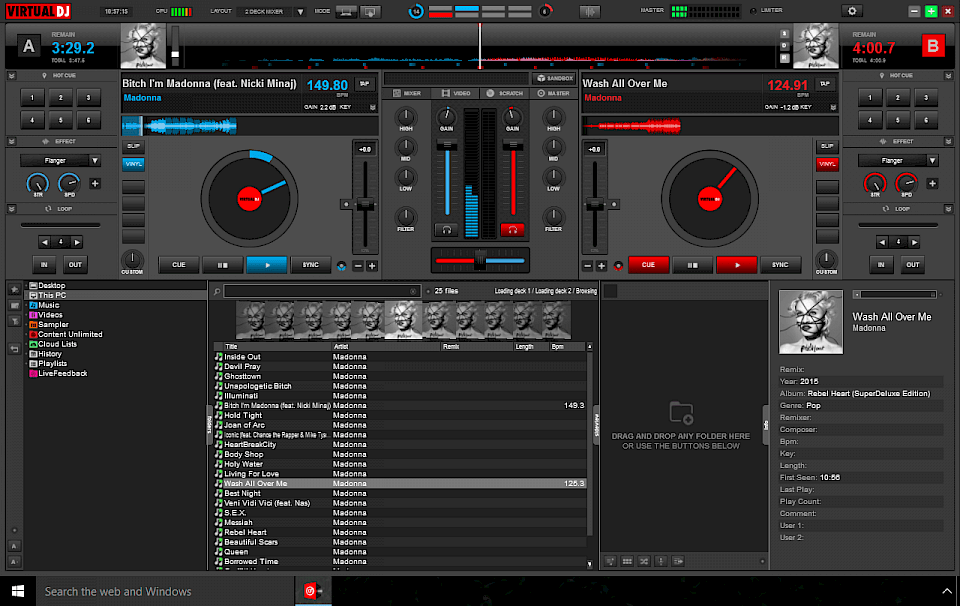The image size is (960, 606).
Task: Click the automix playlist icon in sideview toolbar
Action: click(678, 561)
